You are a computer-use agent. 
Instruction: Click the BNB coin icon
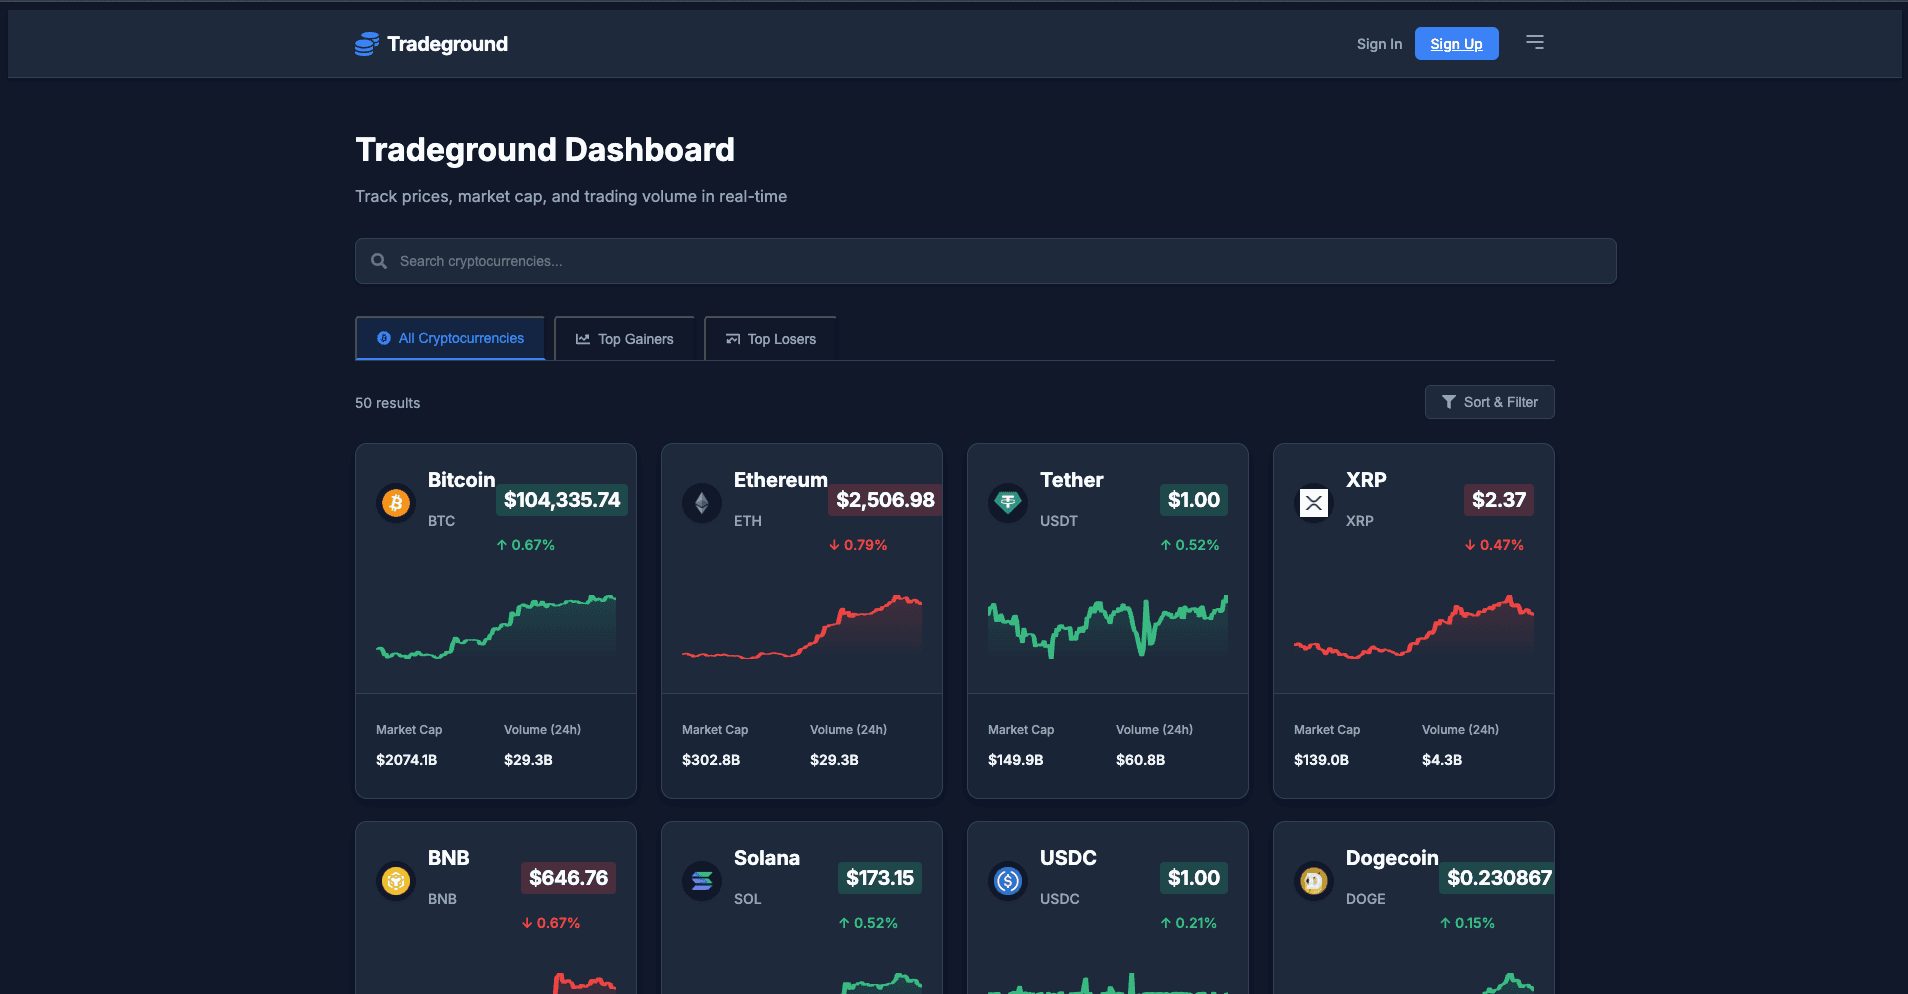click(396, 880)
